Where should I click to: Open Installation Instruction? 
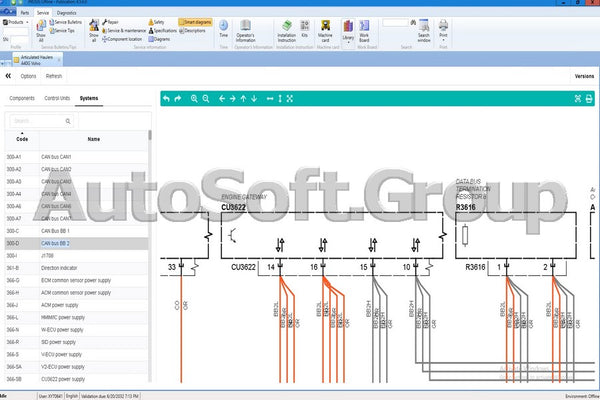coord(287,31)
